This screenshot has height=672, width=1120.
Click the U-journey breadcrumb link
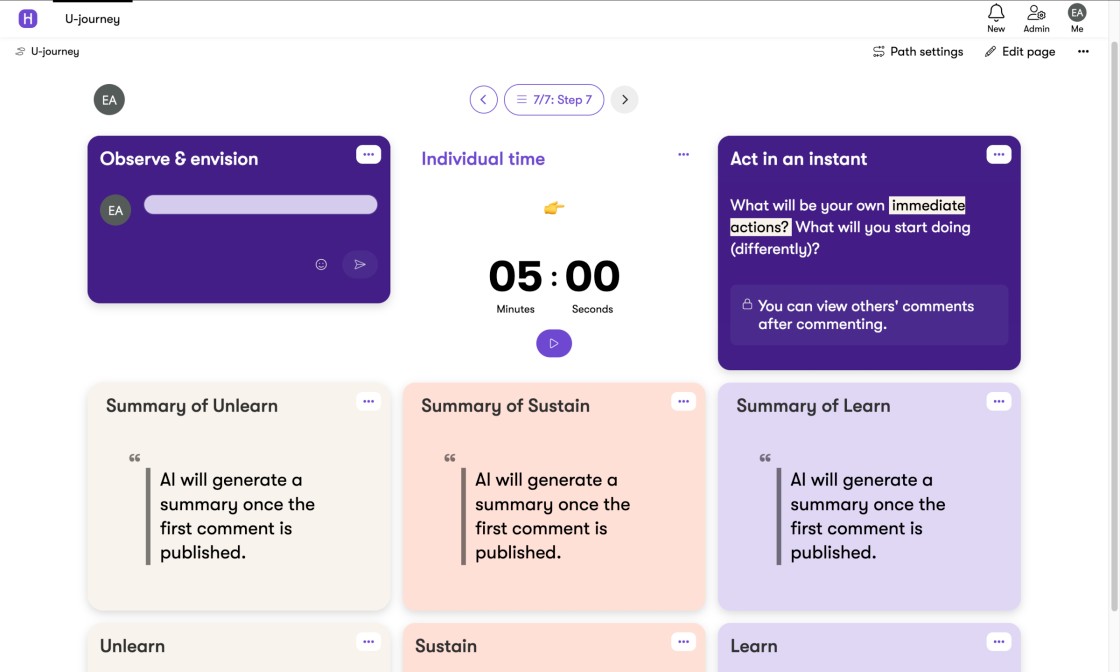[x=54, y=51]
